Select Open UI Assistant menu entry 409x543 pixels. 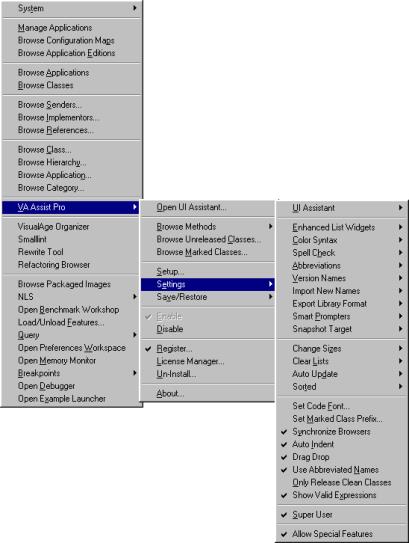(208, 207)
